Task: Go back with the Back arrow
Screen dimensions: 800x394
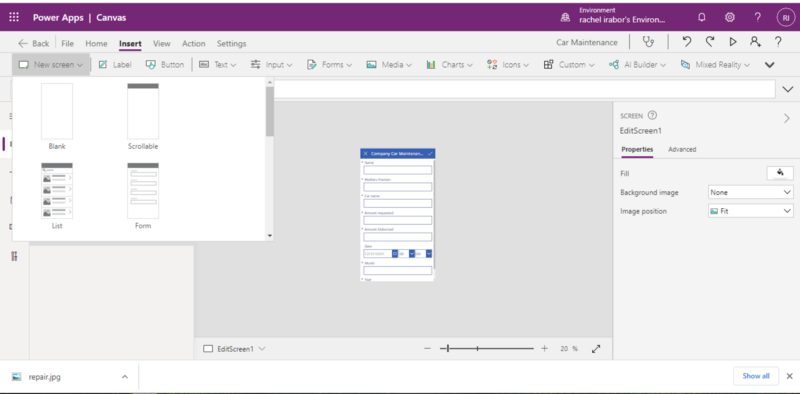Action: click(33, 43)
